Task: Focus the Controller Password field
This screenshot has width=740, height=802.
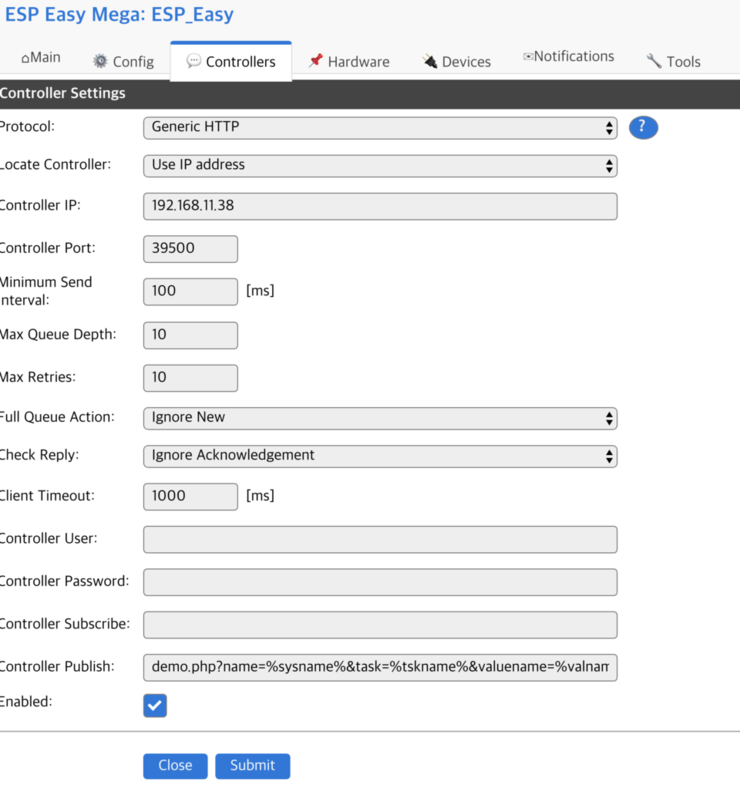Action: [x=380, y=582]
